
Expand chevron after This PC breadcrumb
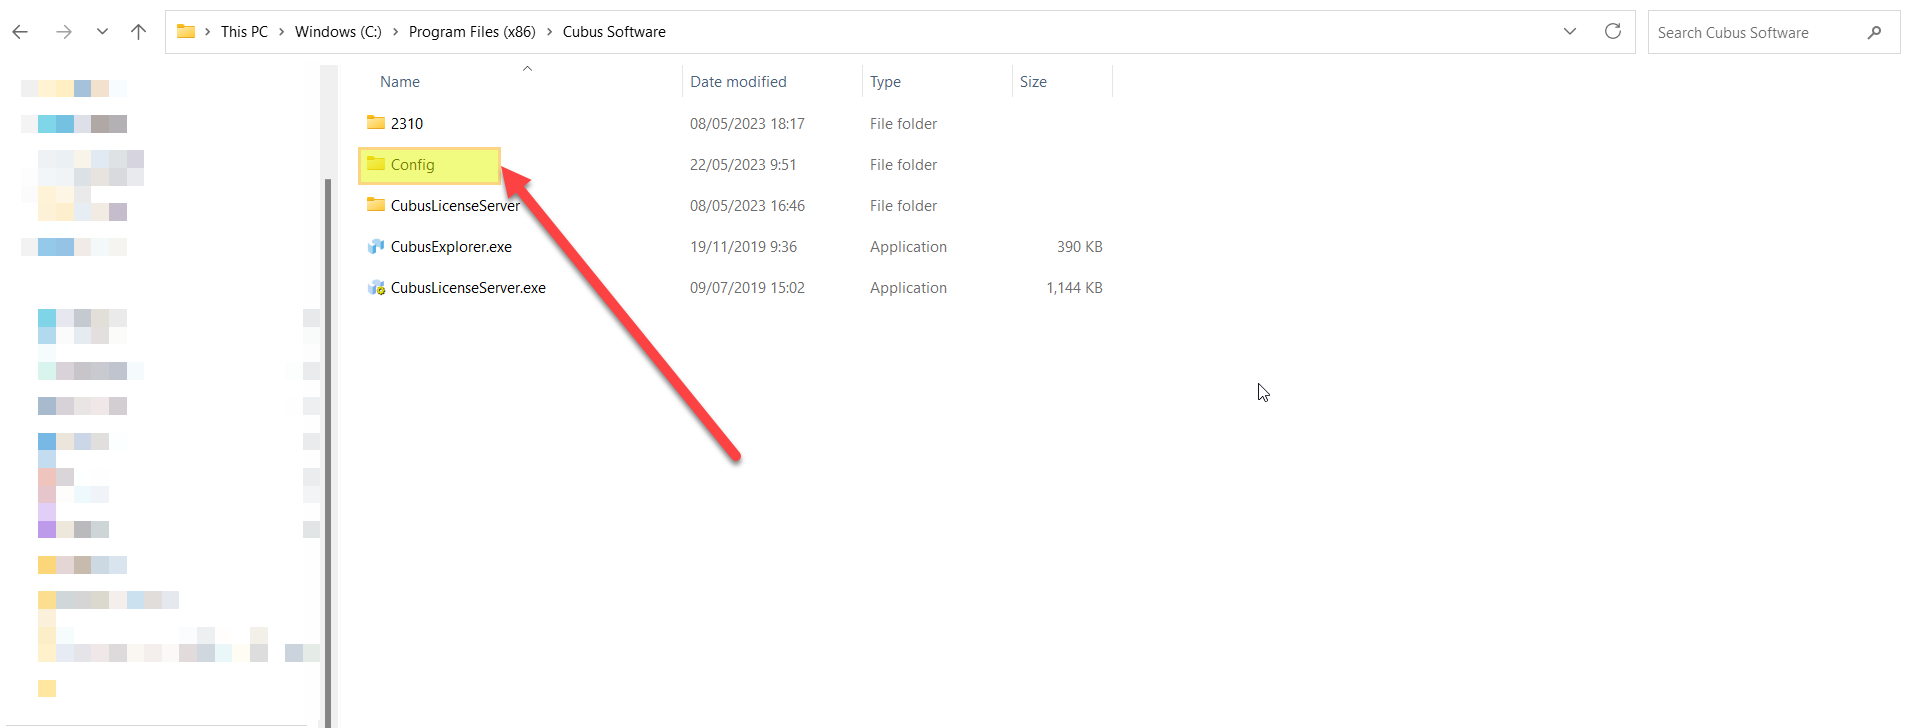tap(282, 32)
